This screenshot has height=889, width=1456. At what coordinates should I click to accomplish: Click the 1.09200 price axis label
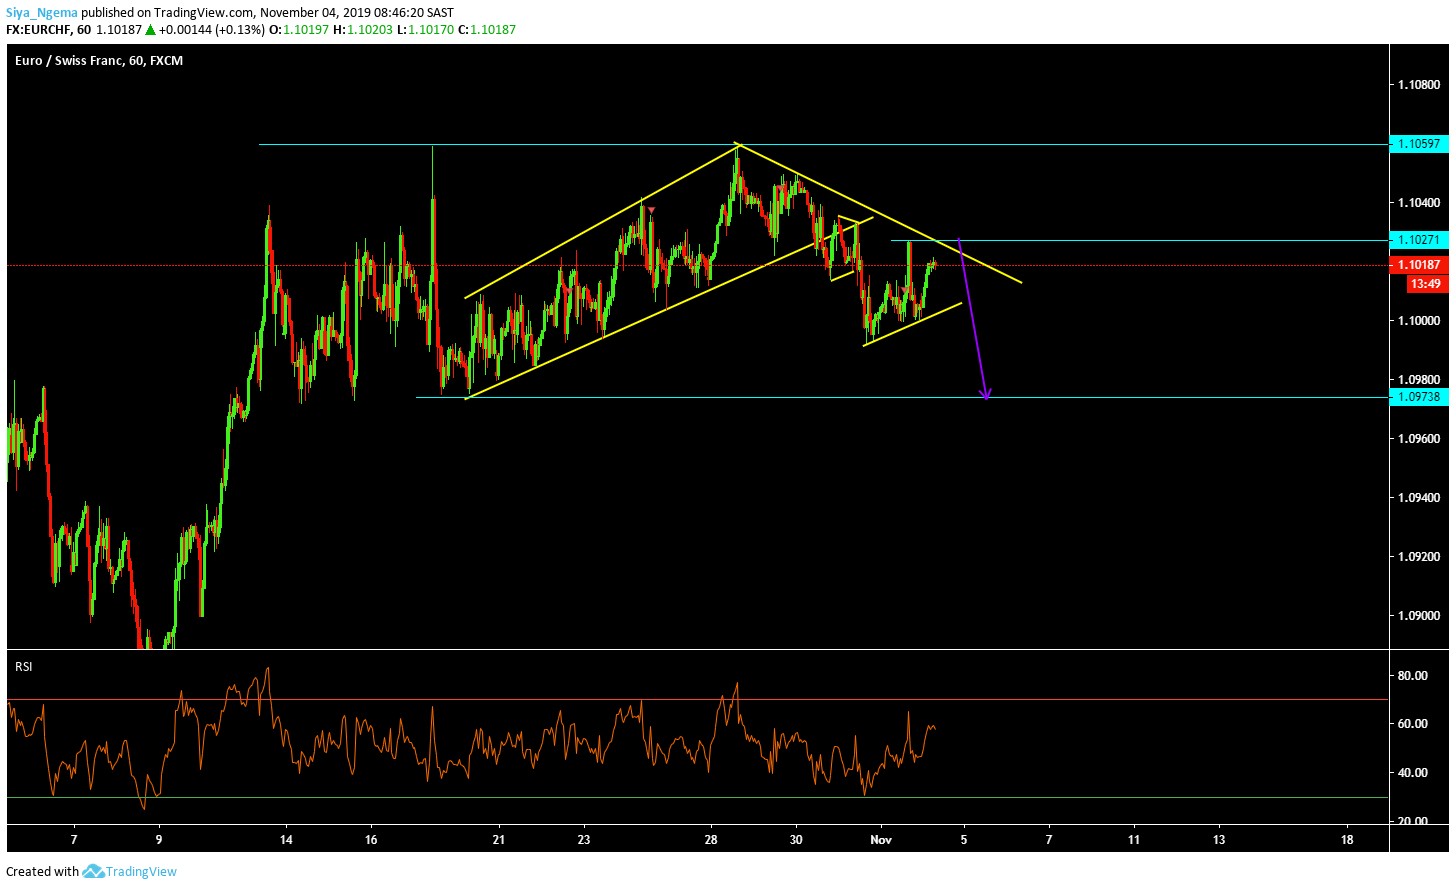(x=1419, y=557)
